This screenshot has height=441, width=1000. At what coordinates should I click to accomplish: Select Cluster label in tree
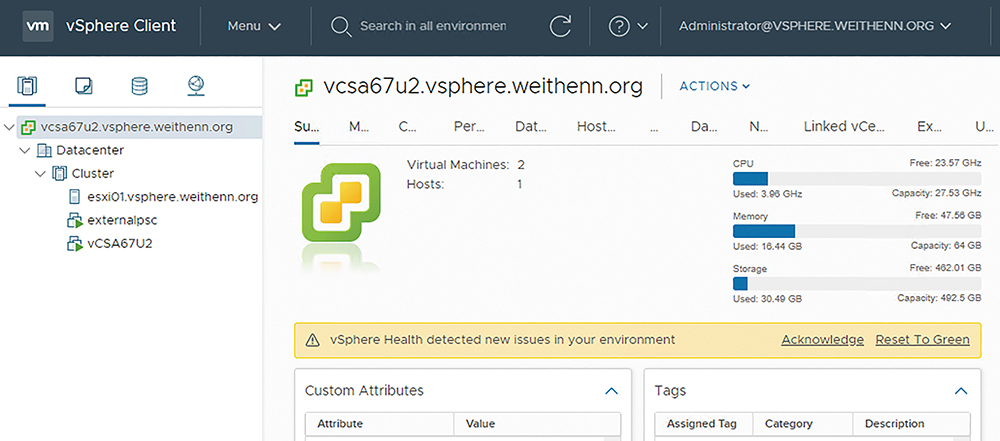93,174
